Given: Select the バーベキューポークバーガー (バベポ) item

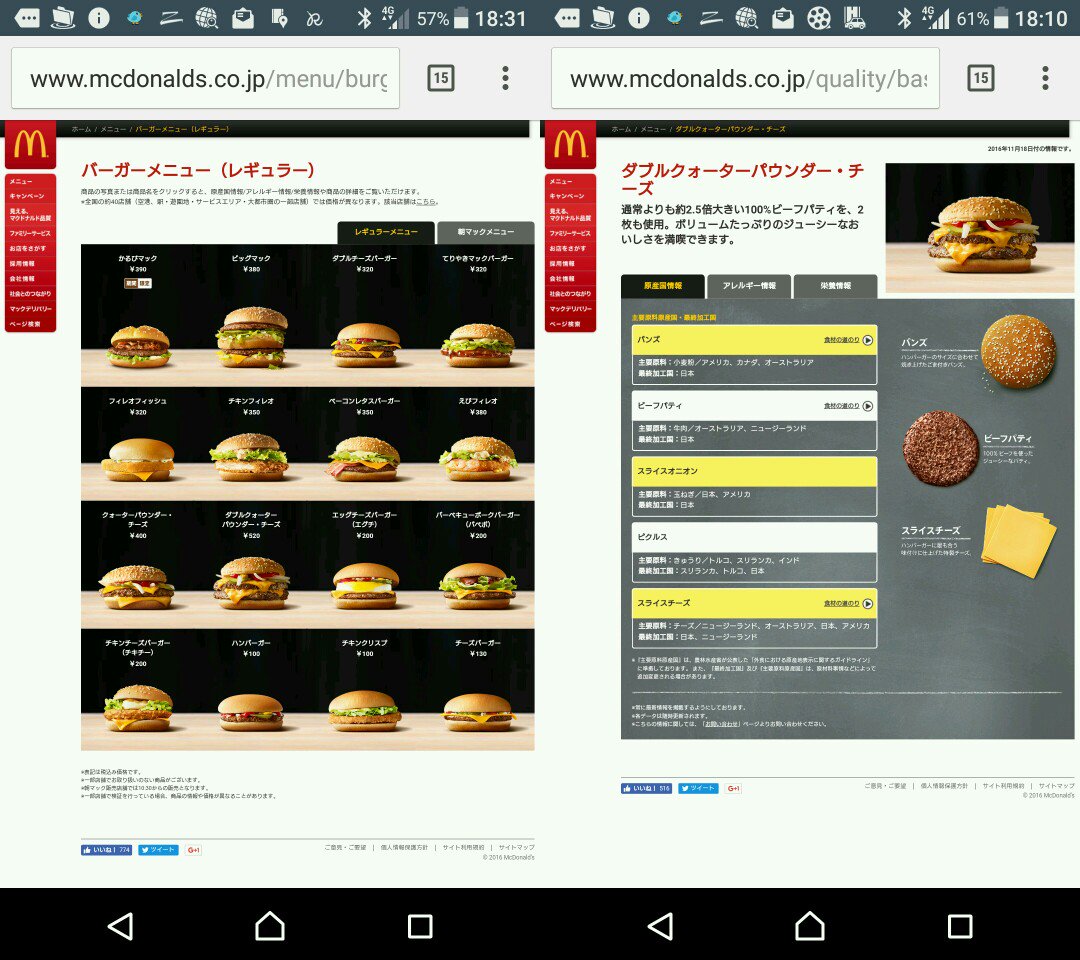Looking at the screenshot, I should click(x=478, y=565).
